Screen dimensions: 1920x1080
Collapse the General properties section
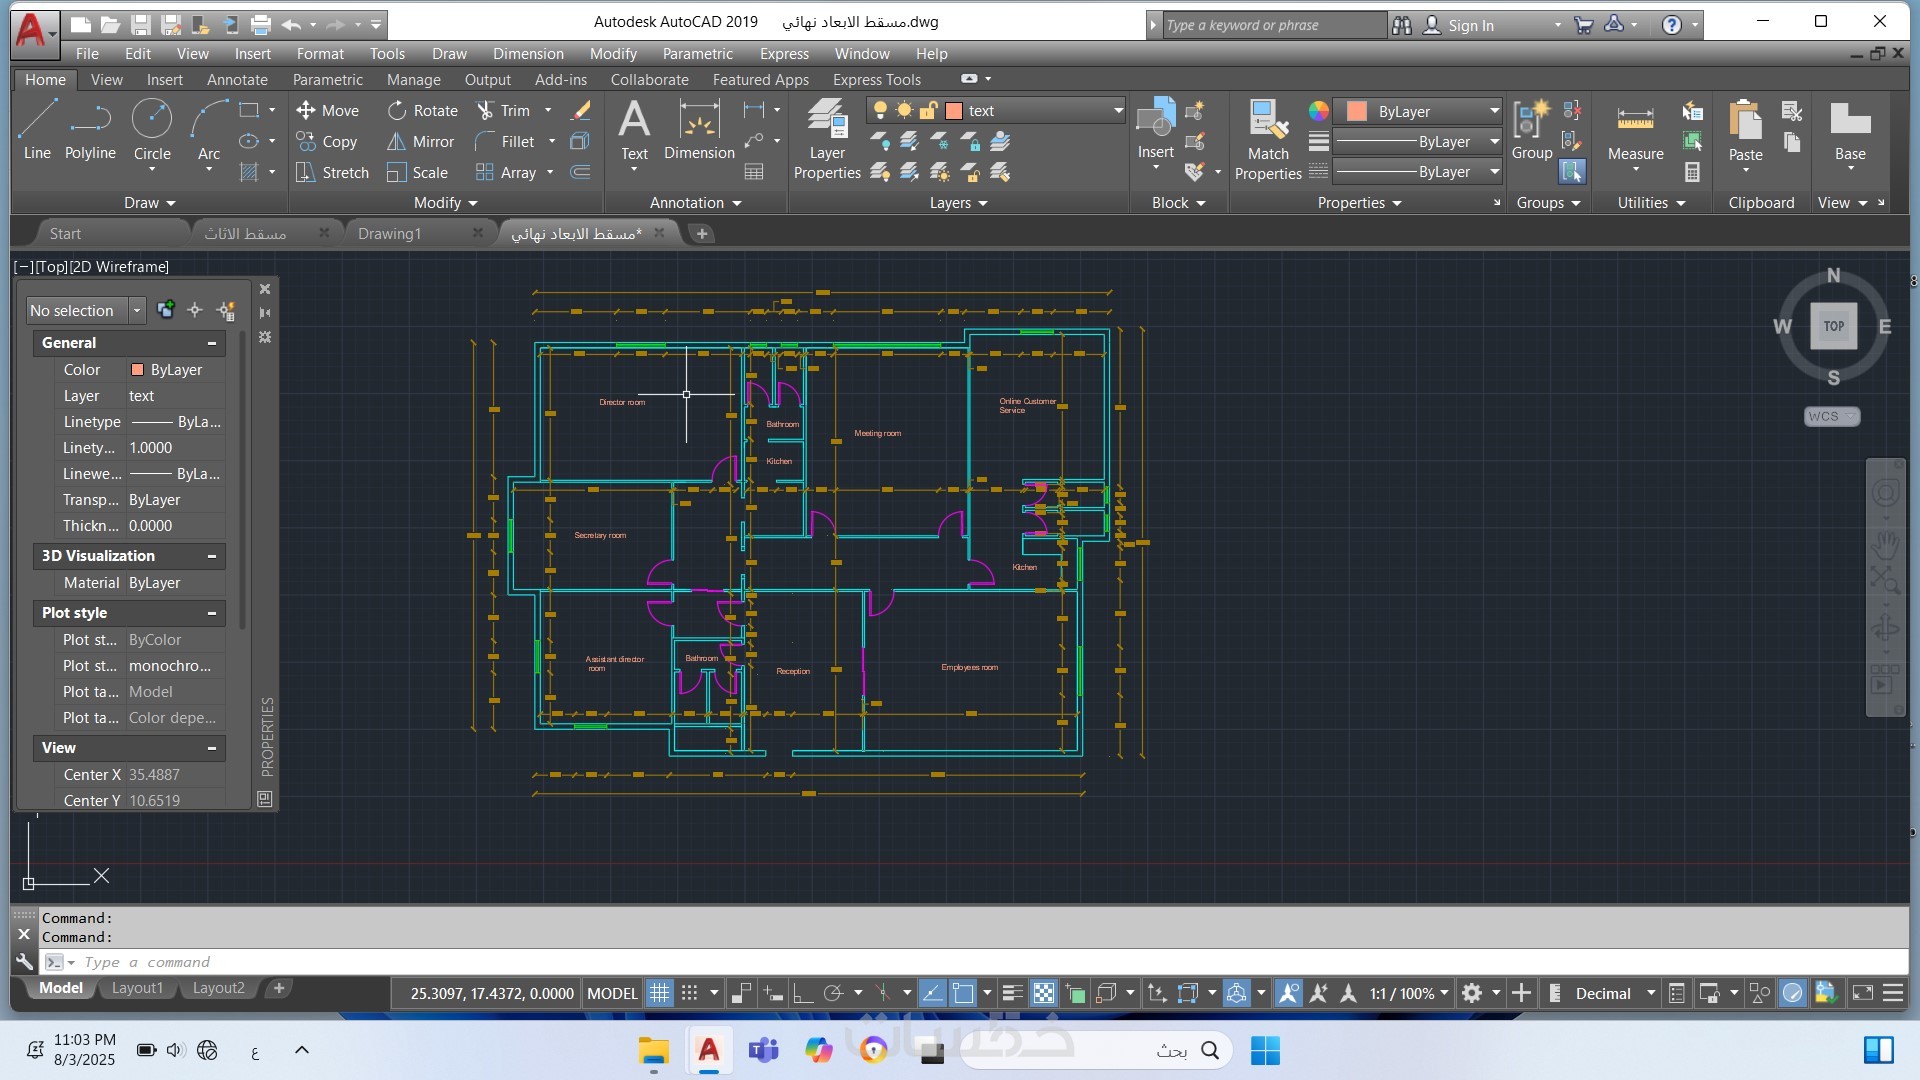click(212, 343)
